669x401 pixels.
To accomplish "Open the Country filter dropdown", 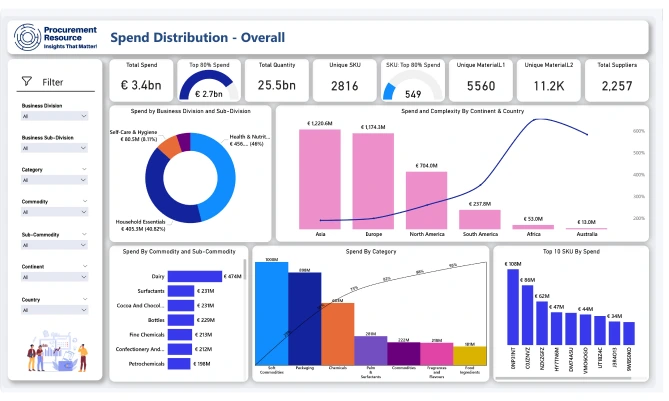I will pos(57,312).
